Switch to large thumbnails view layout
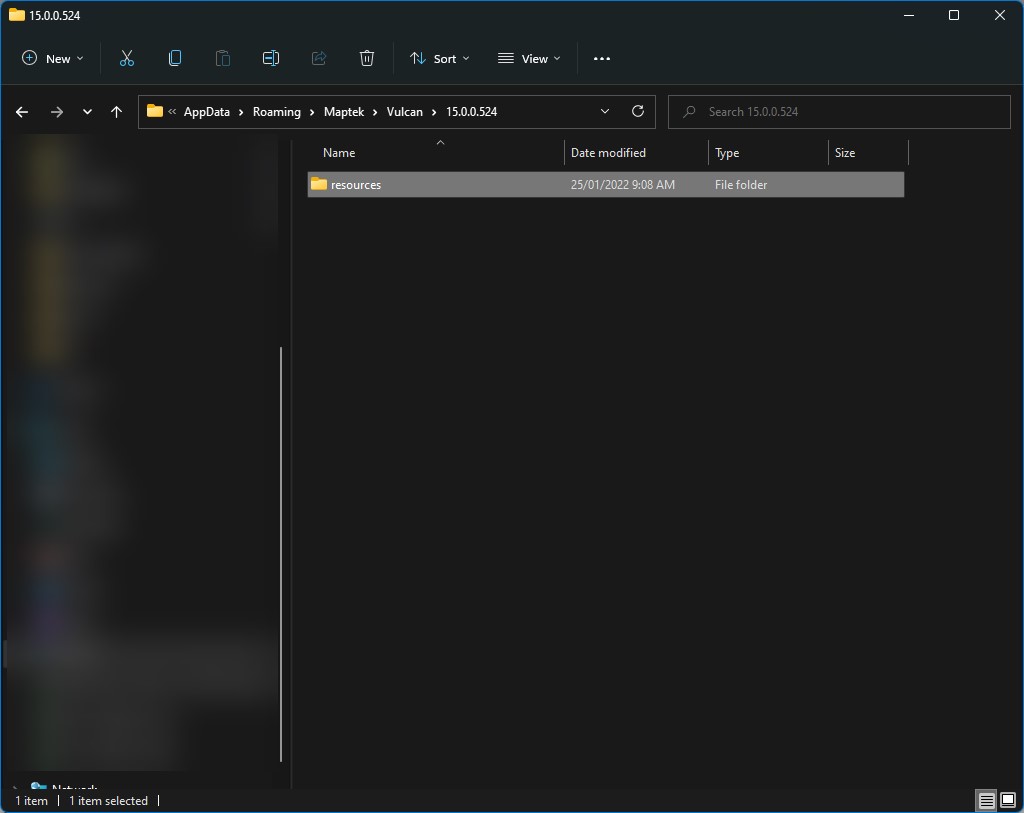This screenshot has height=813, width=1024. (1008, 801)
